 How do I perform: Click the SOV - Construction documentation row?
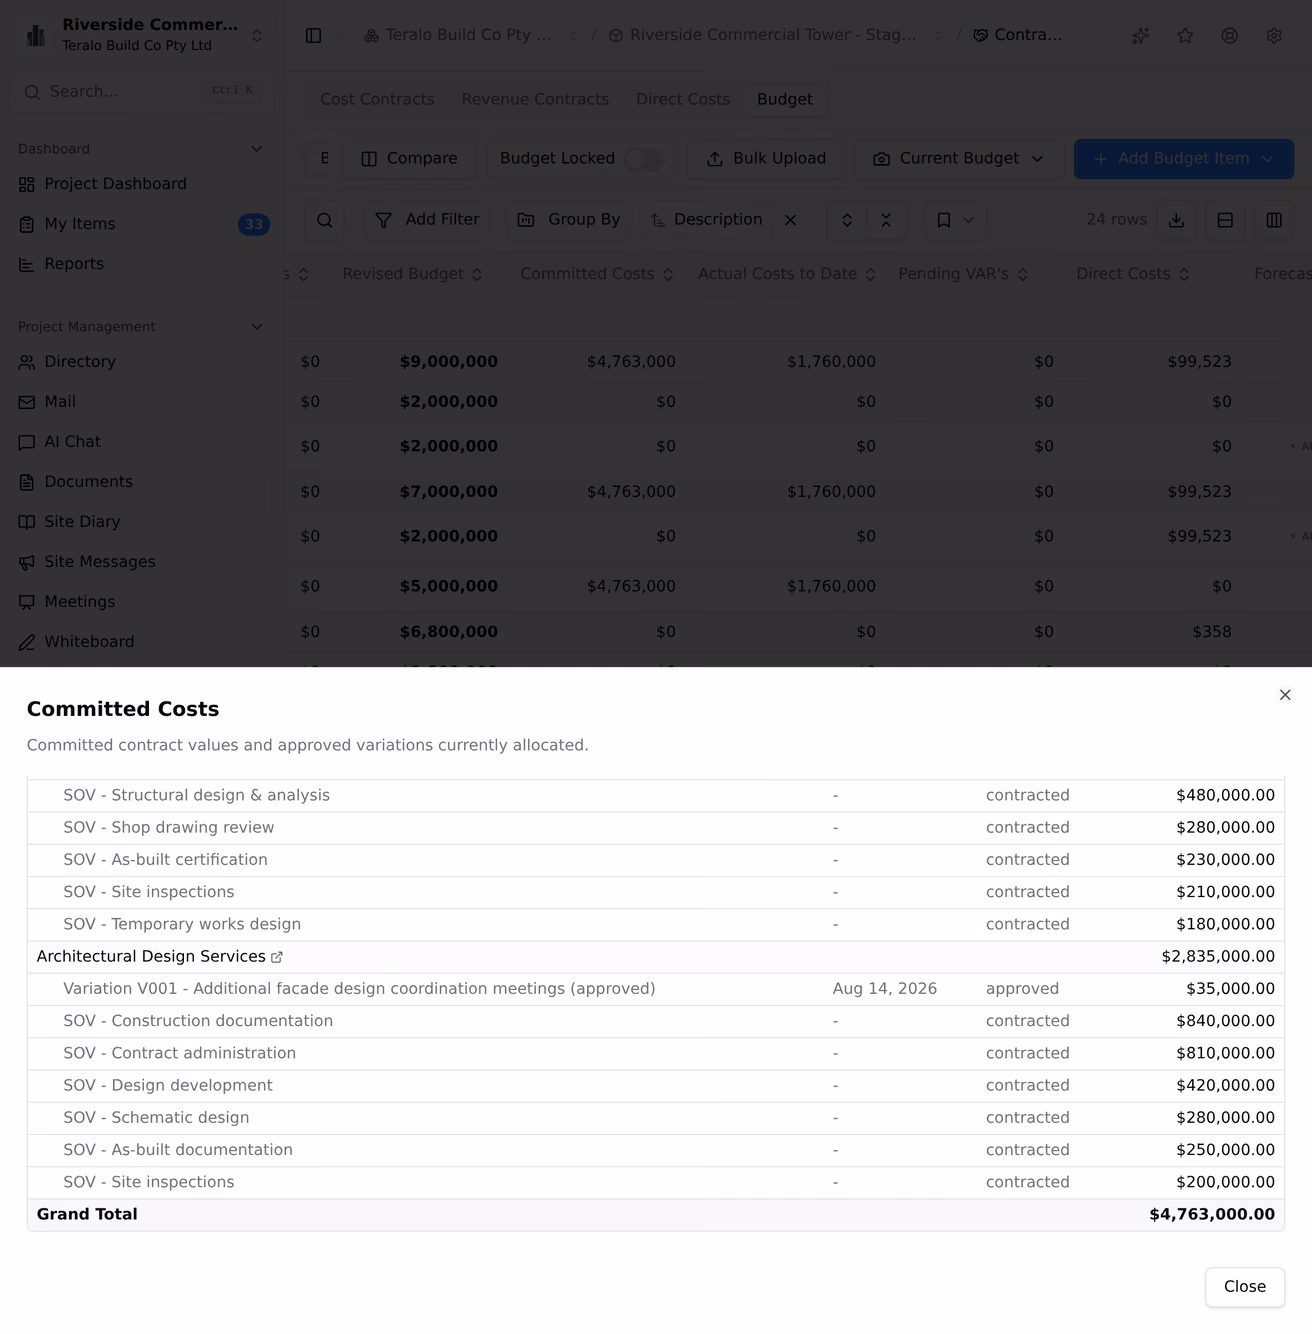(x=656, y=1021)
